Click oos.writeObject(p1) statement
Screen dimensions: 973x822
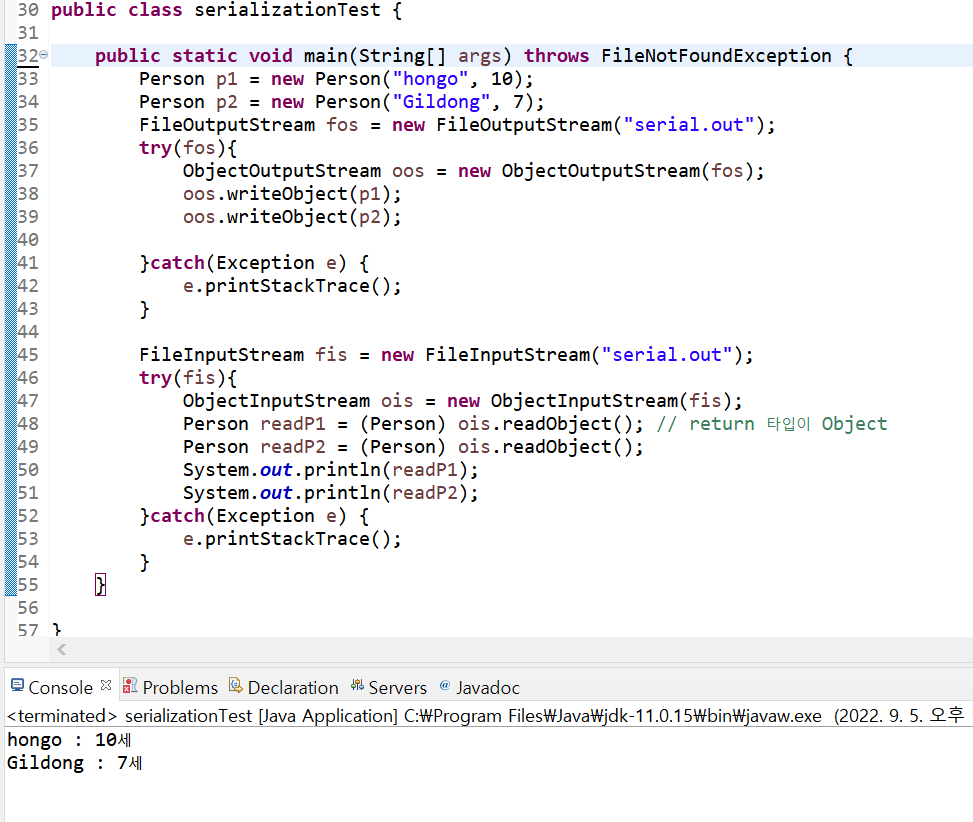(x=292, y=194)
